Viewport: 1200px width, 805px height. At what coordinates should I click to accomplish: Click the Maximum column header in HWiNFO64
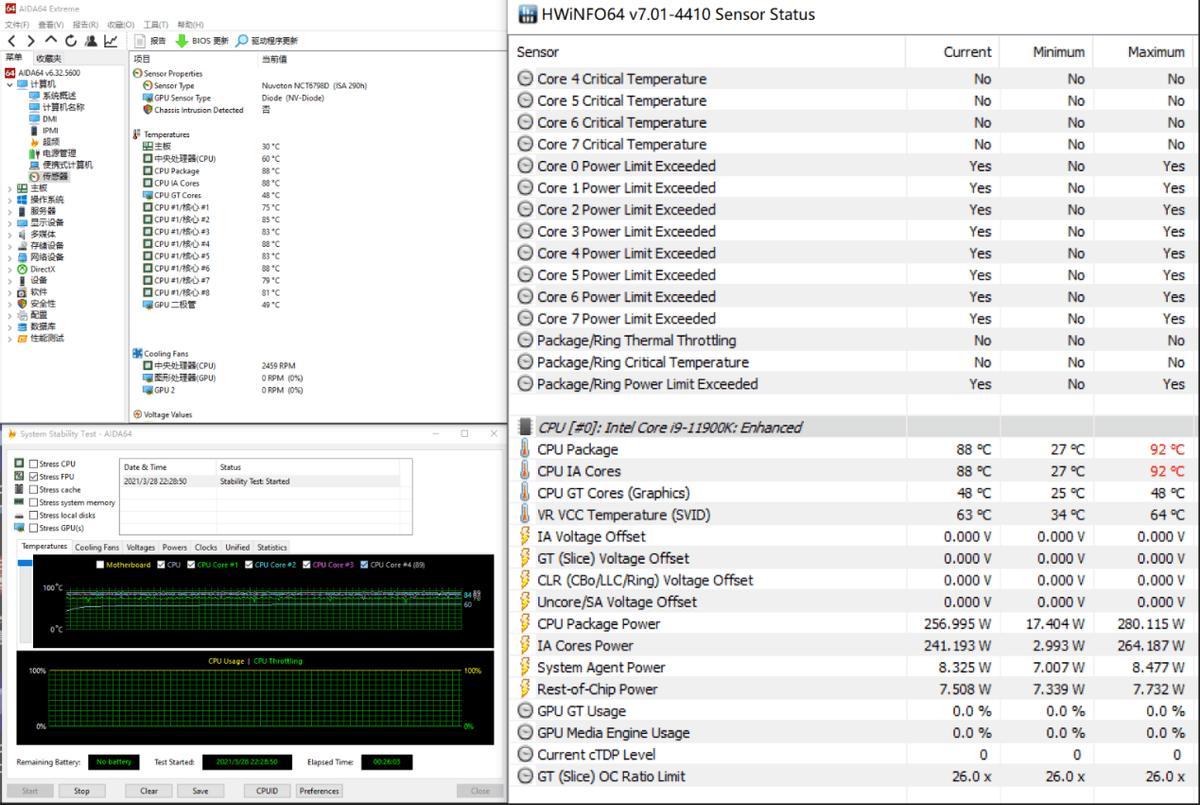tap(1146, 52)
